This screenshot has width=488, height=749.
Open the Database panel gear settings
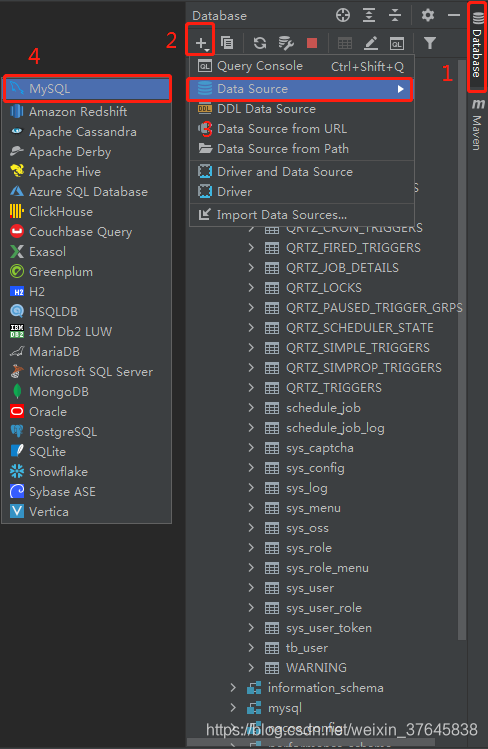click(428, 15)
